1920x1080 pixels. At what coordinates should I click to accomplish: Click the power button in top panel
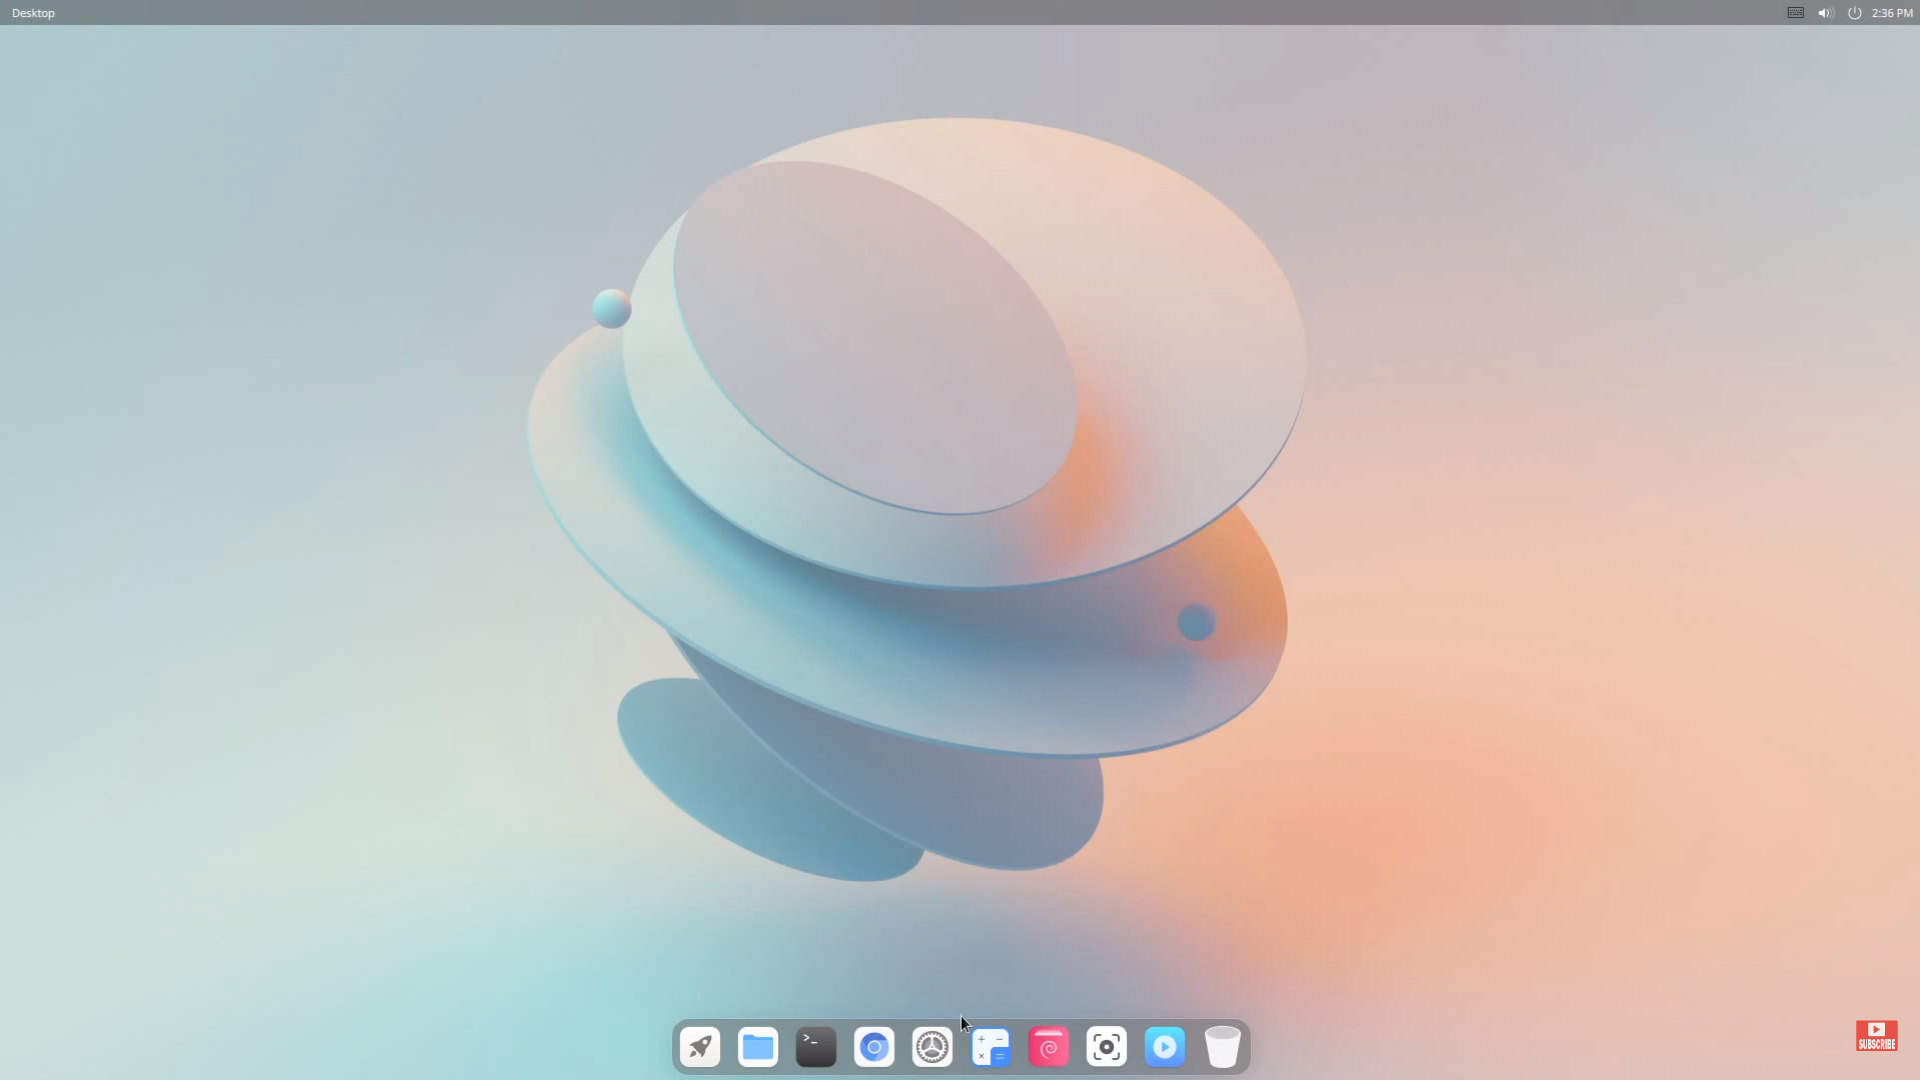tap(1854, 13)
